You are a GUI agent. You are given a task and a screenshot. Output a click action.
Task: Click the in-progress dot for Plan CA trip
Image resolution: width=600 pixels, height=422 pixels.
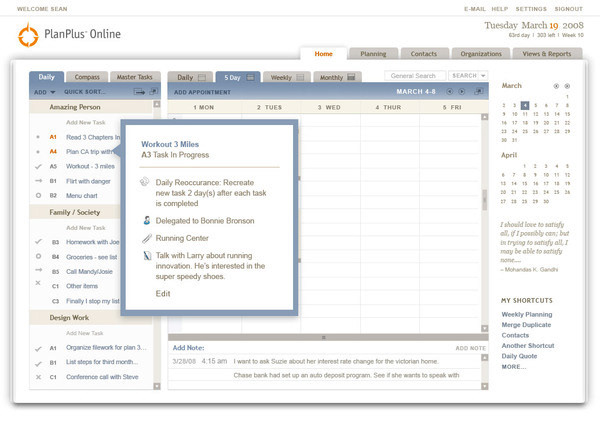pos(38,152)
